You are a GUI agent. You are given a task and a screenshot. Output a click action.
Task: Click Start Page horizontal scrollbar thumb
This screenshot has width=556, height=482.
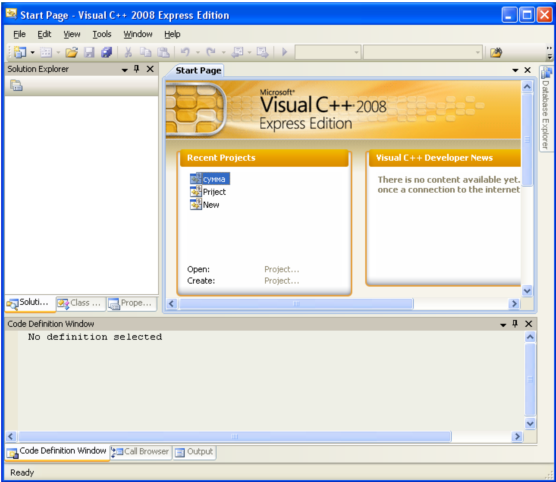pyautogui.click(x=296, y=304)
